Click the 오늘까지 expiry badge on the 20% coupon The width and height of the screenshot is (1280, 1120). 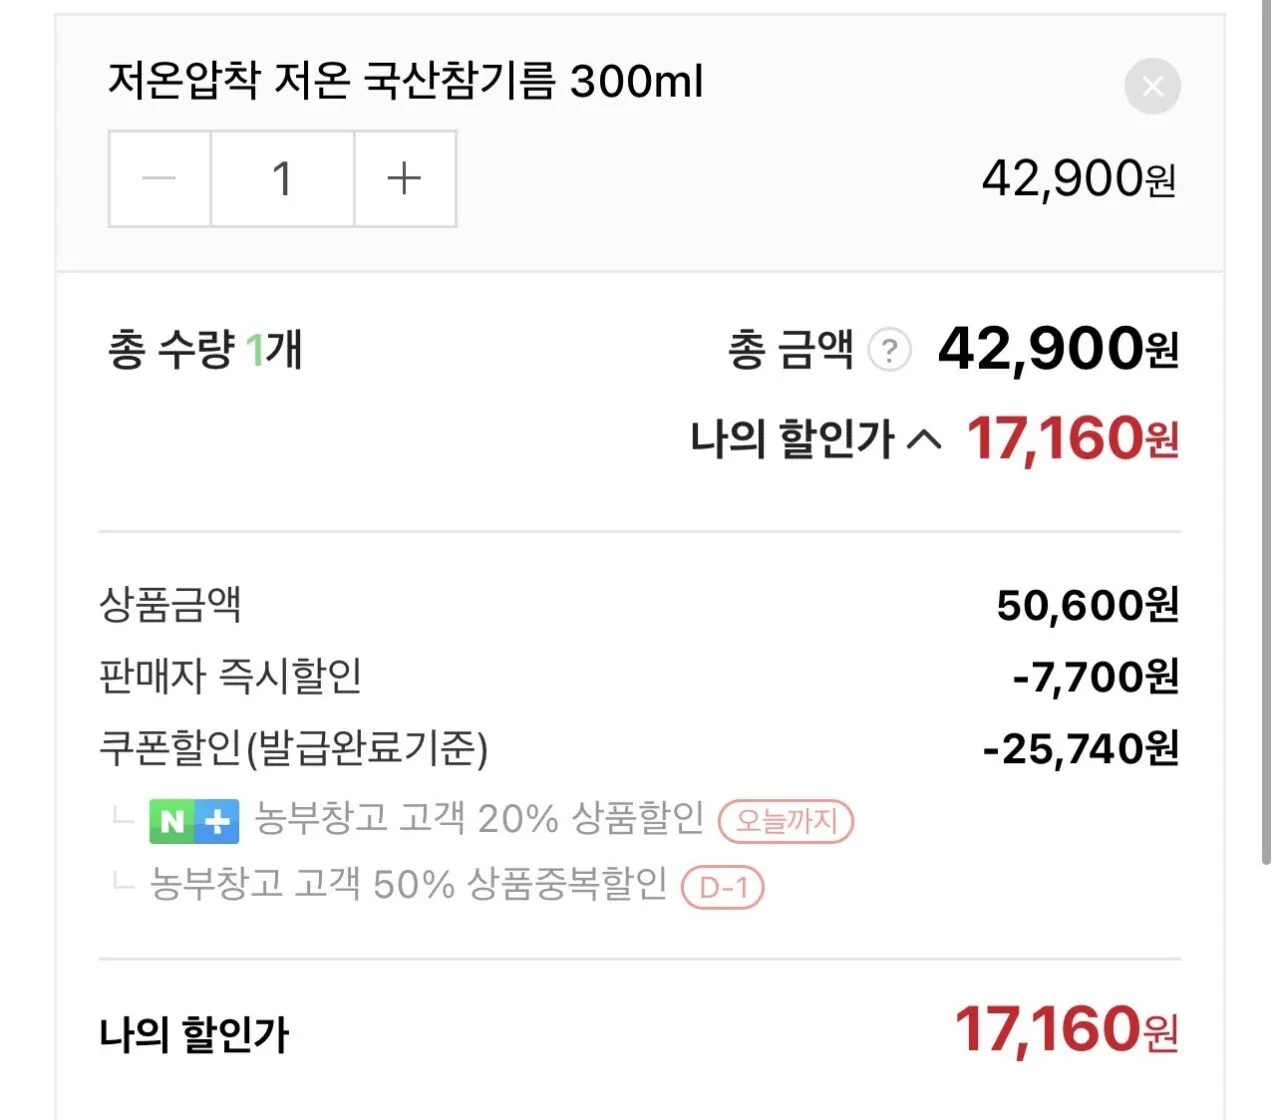pos(786,821)
